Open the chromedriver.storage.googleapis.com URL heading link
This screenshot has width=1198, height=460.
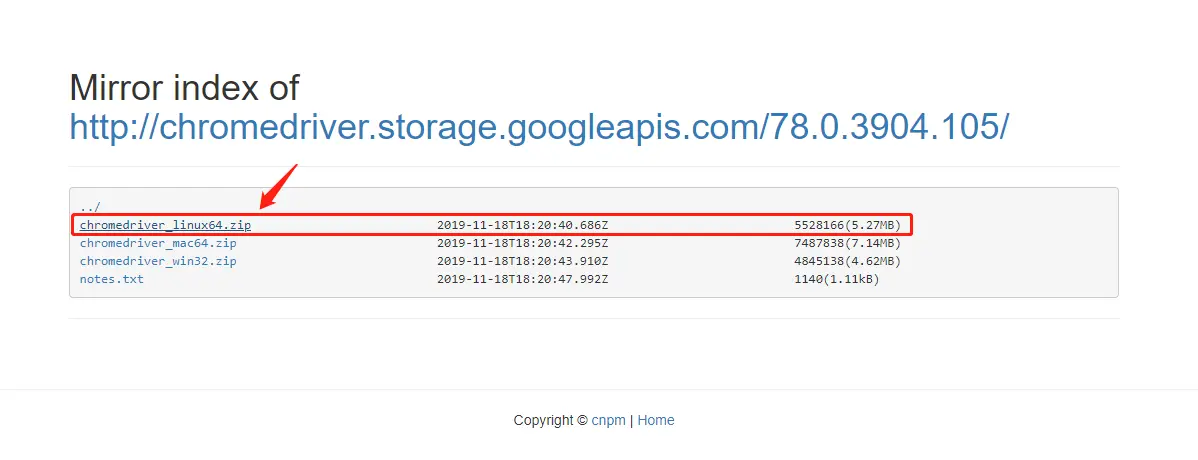tap(539, 126)
